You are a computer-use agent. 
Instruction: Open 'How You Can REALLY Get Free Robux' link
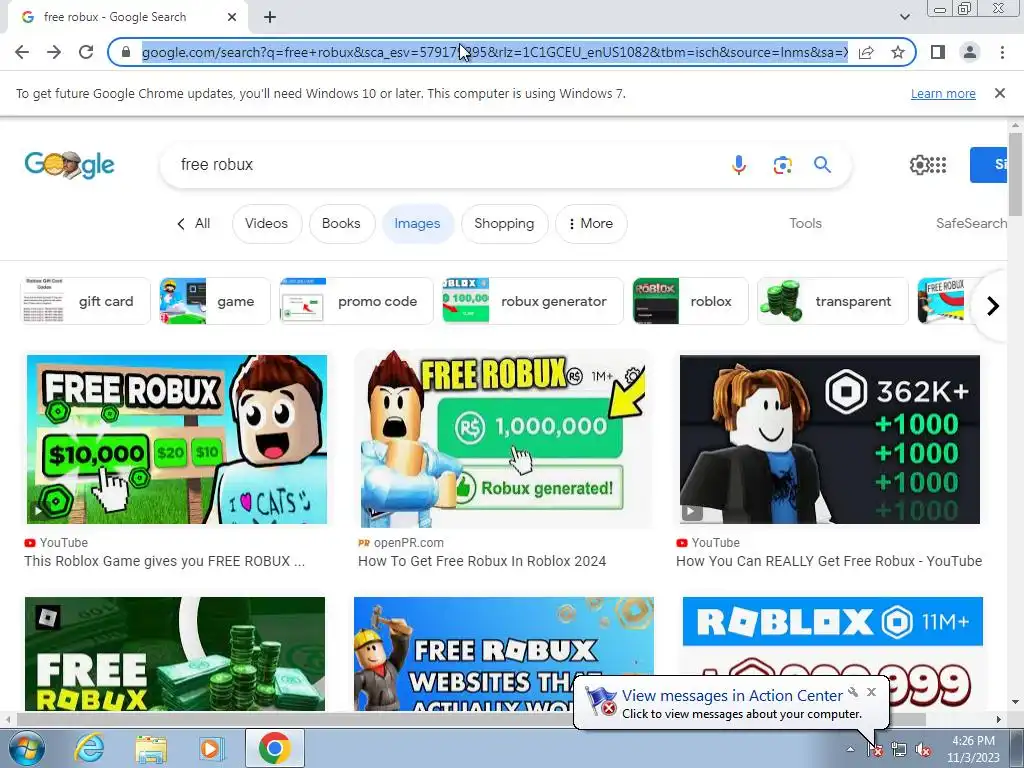[829, 561]
